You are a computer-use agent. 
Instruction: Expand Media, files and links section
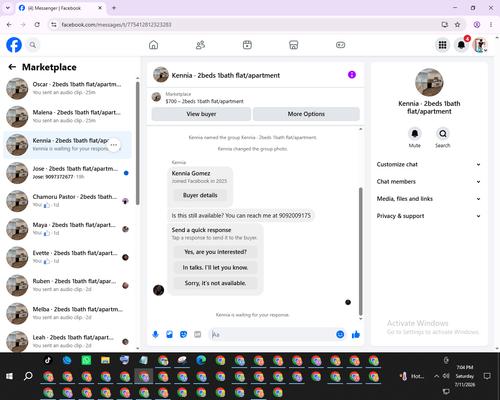429,199
